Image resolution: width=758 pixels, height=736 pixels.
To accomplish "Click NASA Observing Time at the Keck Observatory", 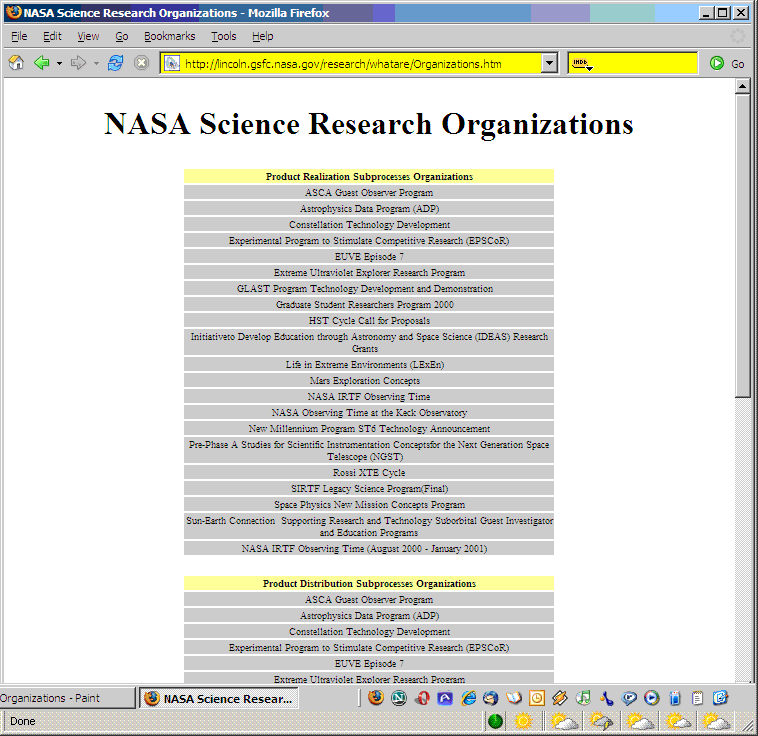I will pos(369,412).
